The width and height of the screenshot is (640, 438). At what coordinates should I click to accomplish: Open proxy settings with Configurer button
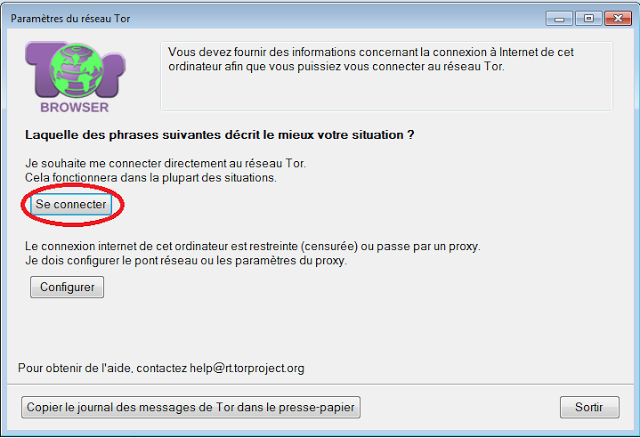click(x=67, y=287)
